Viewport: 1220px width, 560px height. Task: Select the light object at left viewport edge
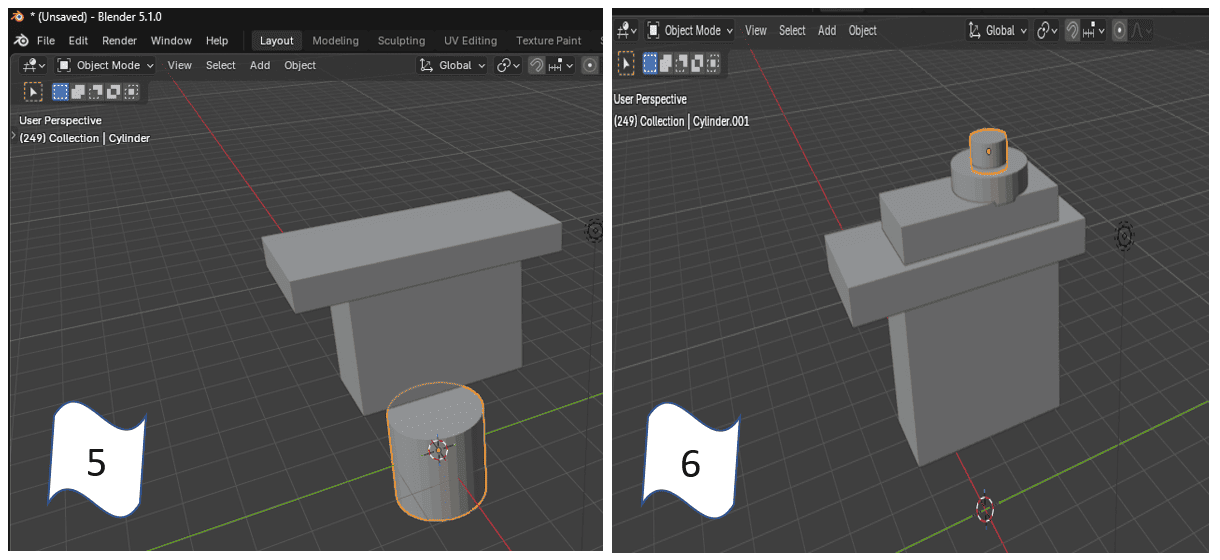[x=596, y=231]
